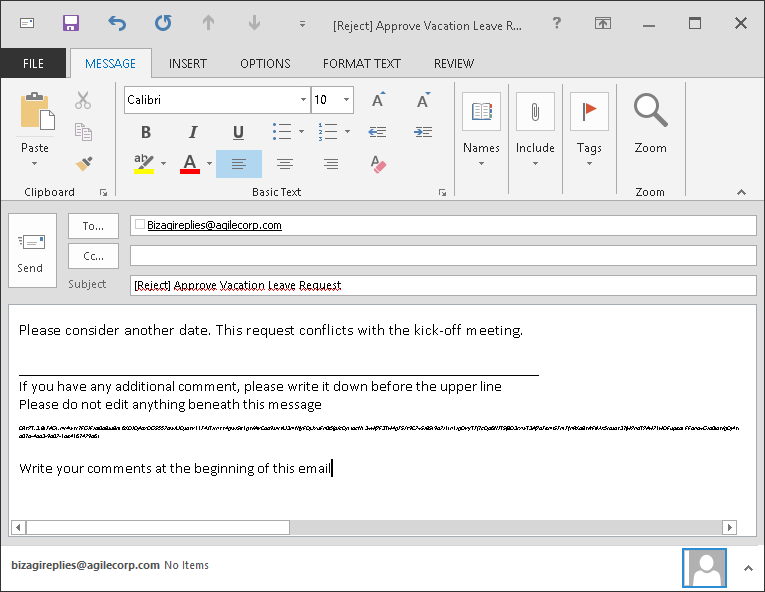Cut selection with the scissors icon

(x=83, y=100)
